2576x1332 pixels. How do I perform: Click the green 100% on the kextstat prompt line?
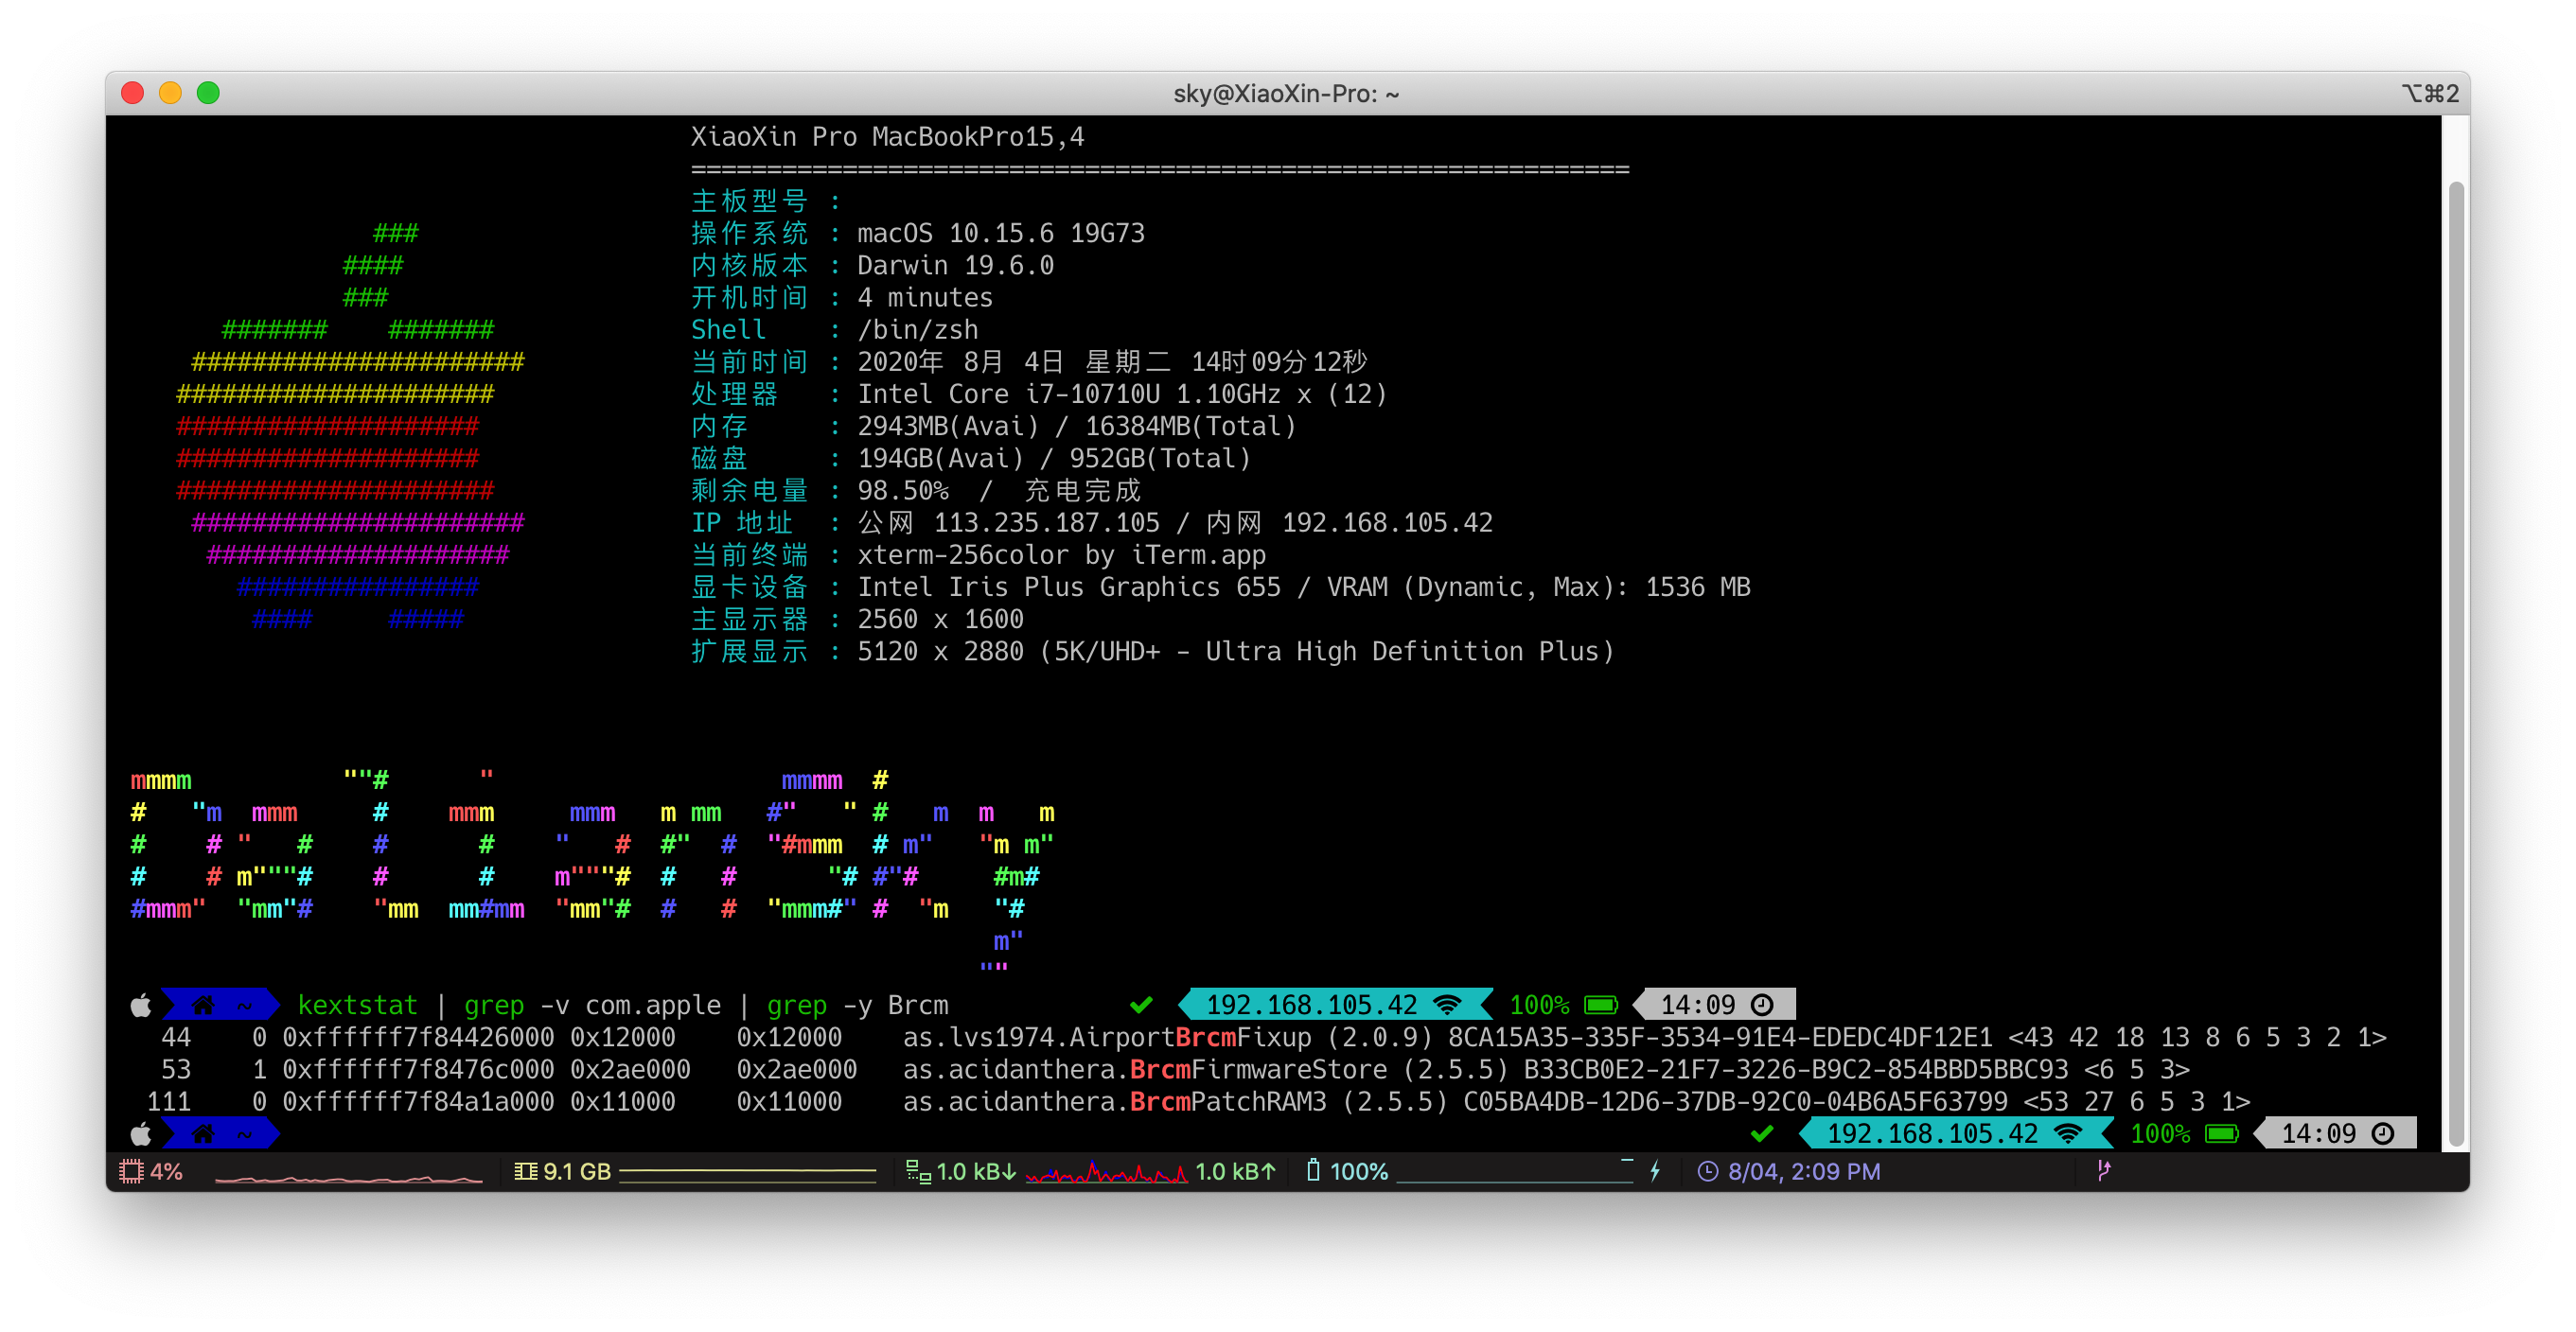[x=1539, y=1004]
